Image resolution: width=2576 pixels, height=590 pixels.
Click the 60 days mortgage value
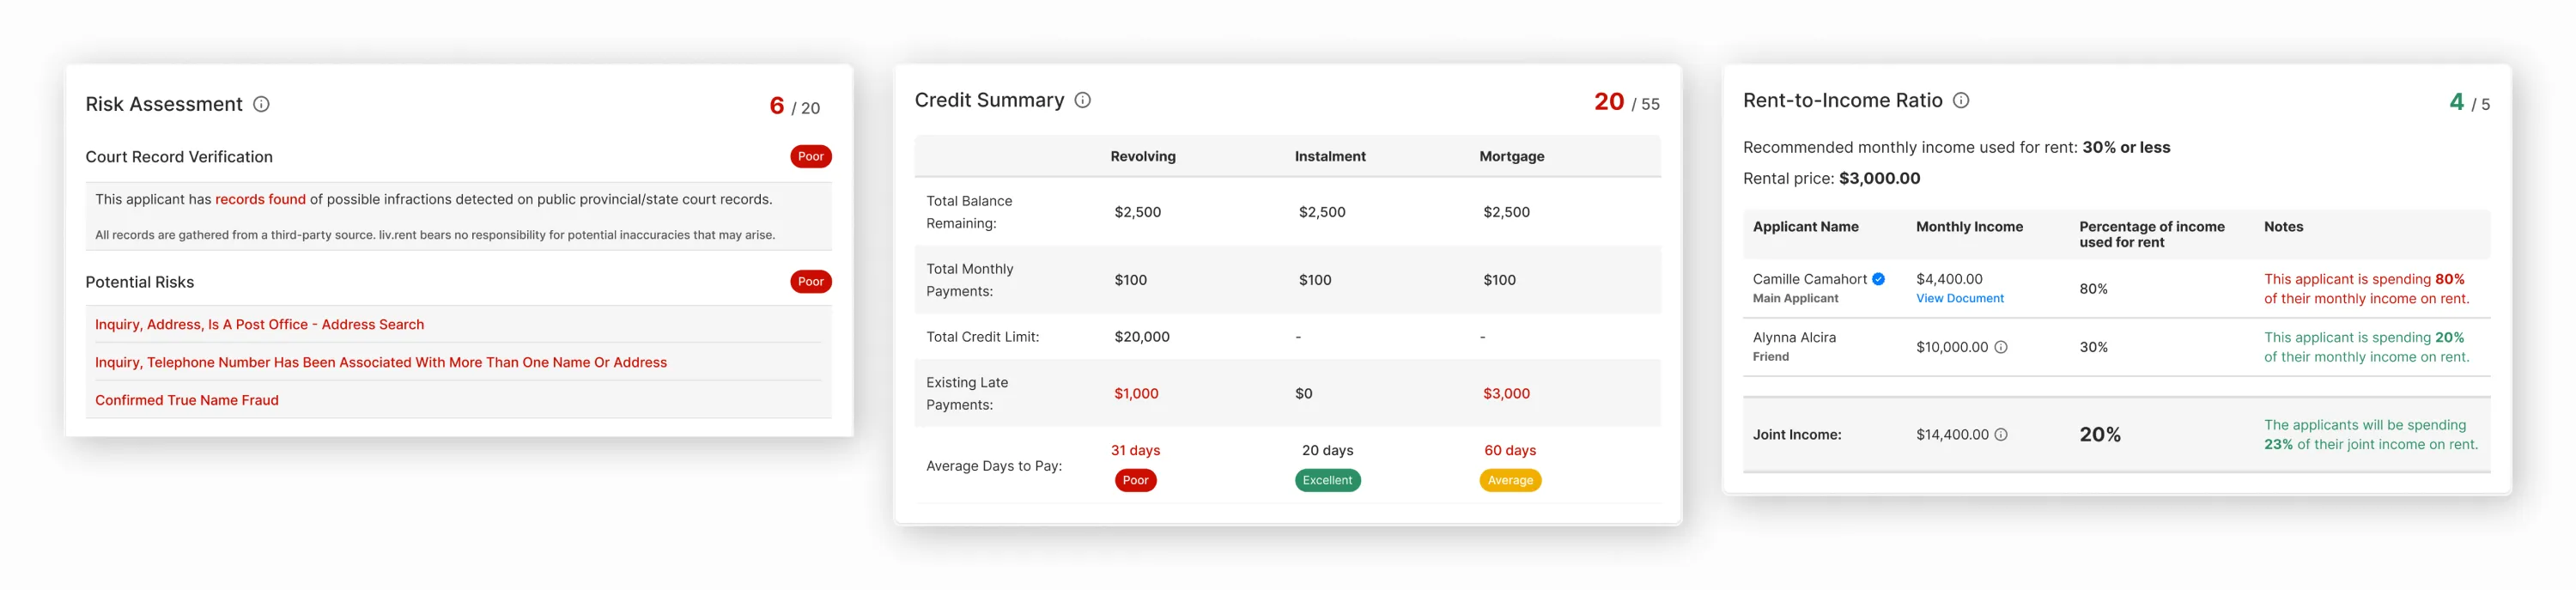tap(1510, 450)
